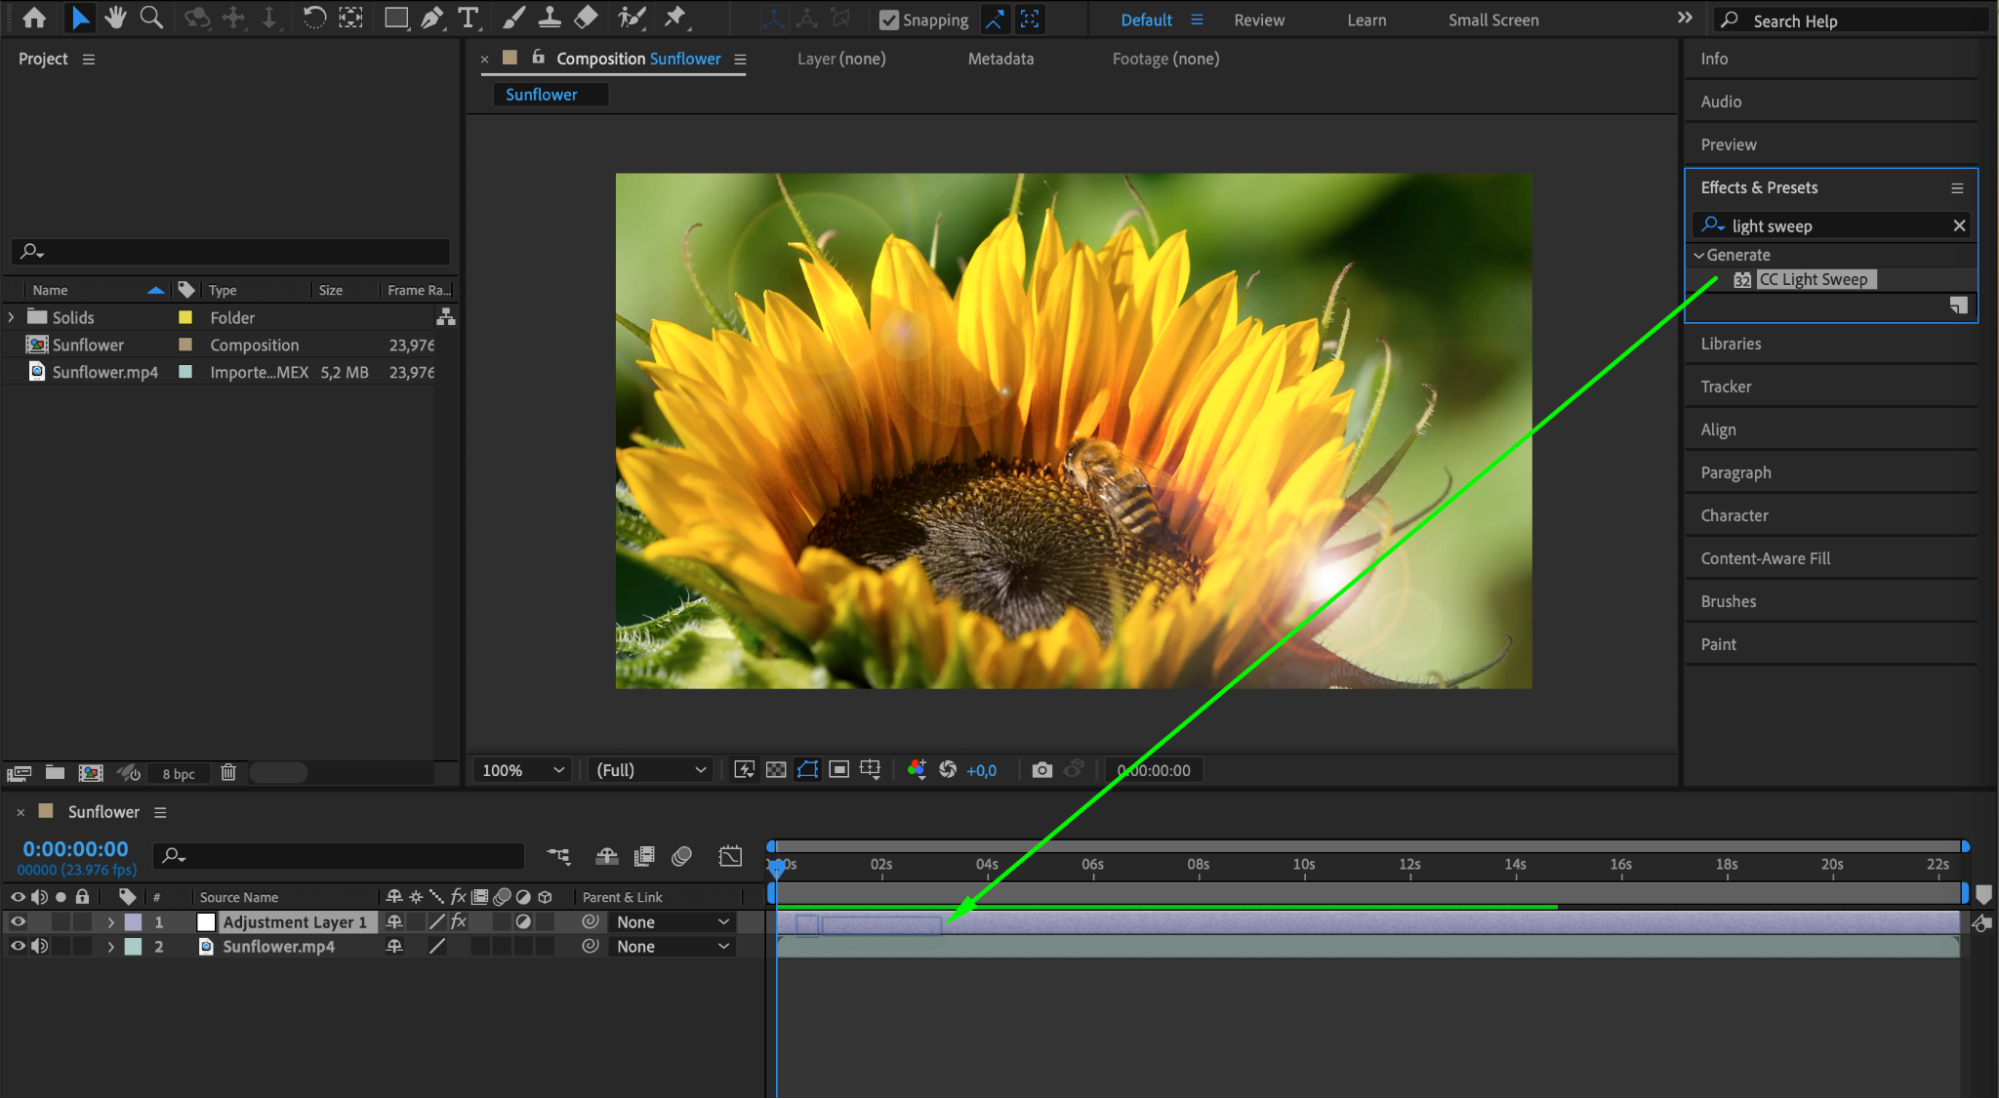Hide the Adjustment Layer 1 layer

tap(18, 921)
